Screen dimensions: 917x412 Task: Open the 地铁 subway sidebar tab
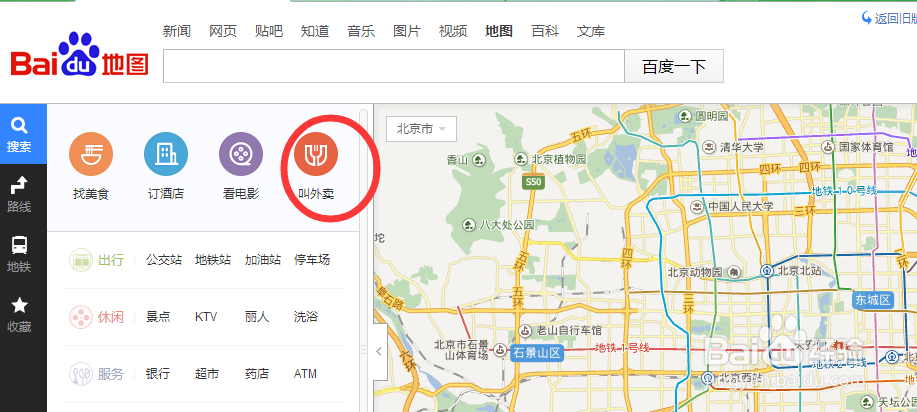(x=19, y=255)
